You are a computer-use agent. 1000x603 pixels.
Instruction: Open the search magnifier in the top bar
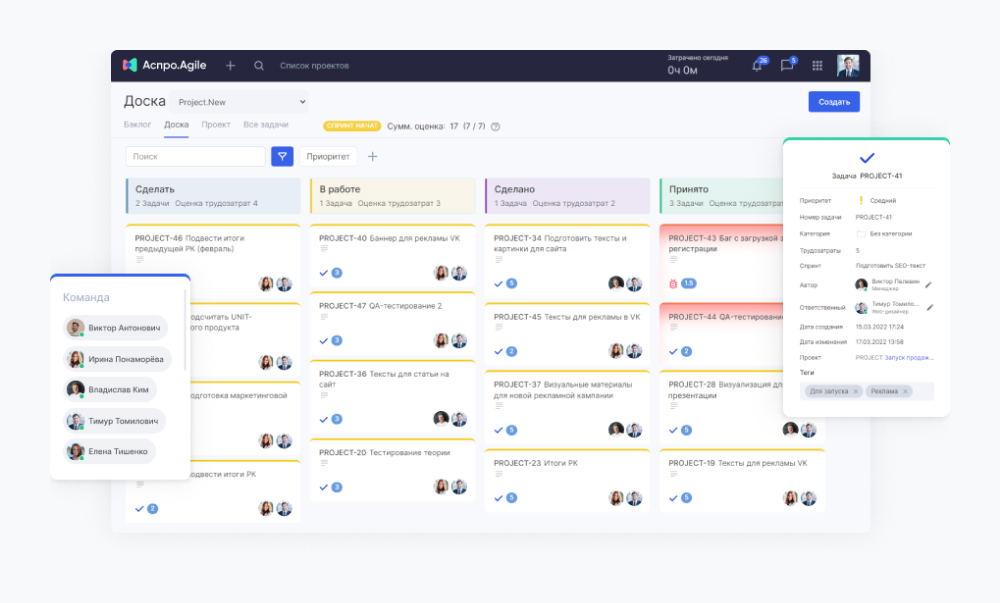click(x=259, y=65)
